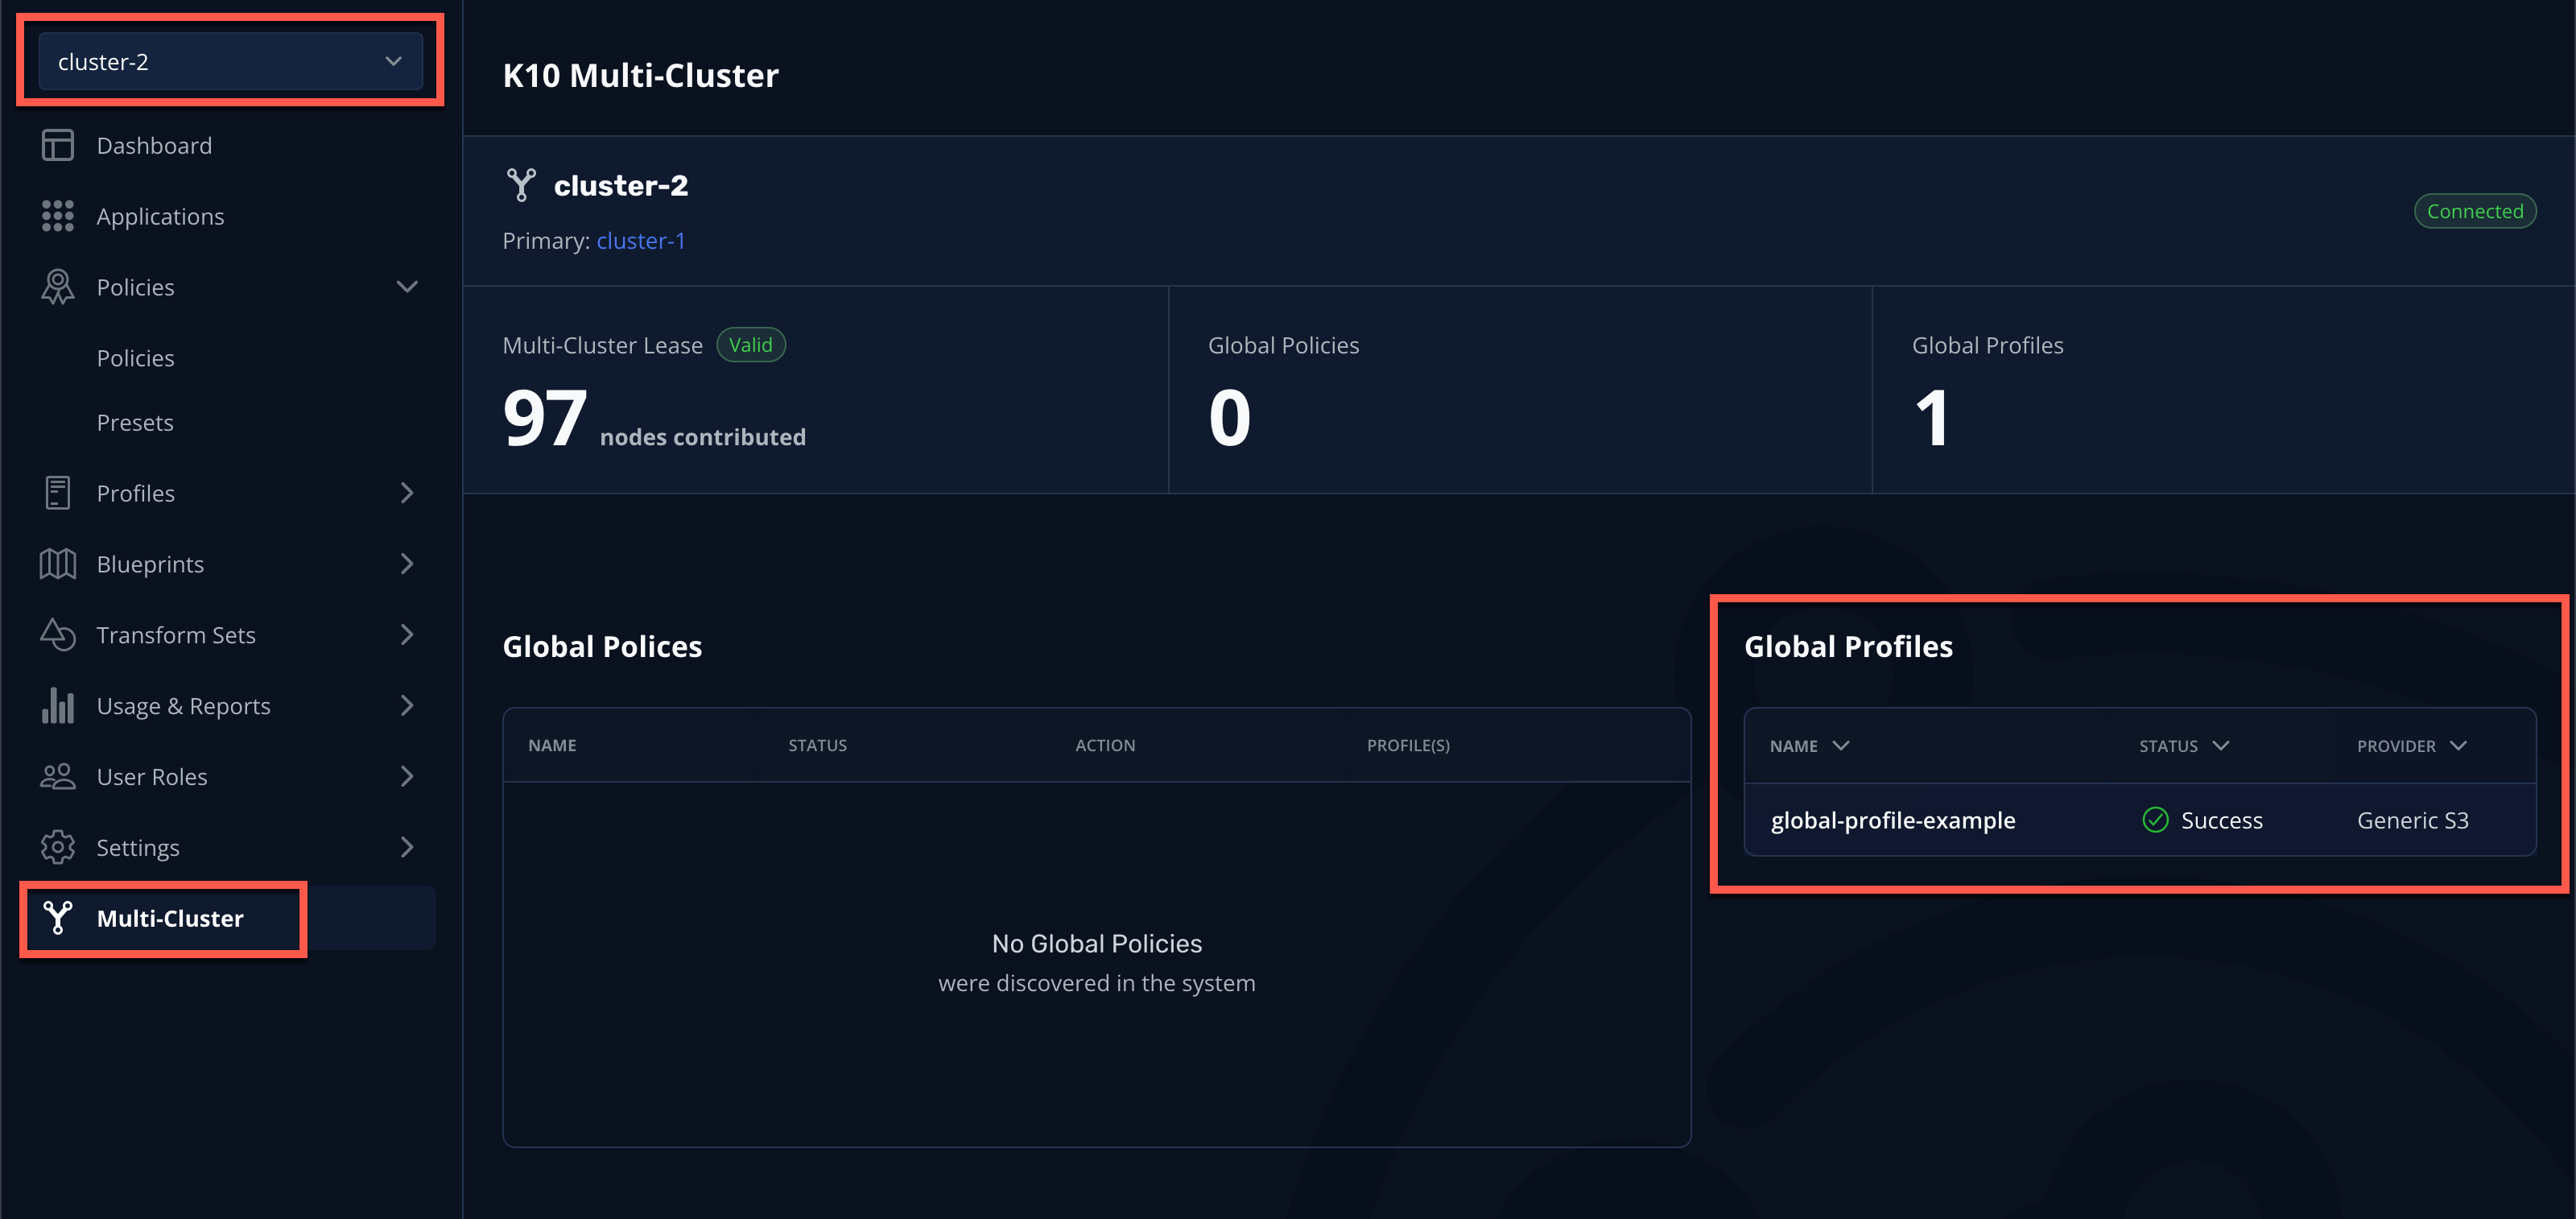Click the Profiles document icon
The image size is (2576, 1219).
pos(57,493)
